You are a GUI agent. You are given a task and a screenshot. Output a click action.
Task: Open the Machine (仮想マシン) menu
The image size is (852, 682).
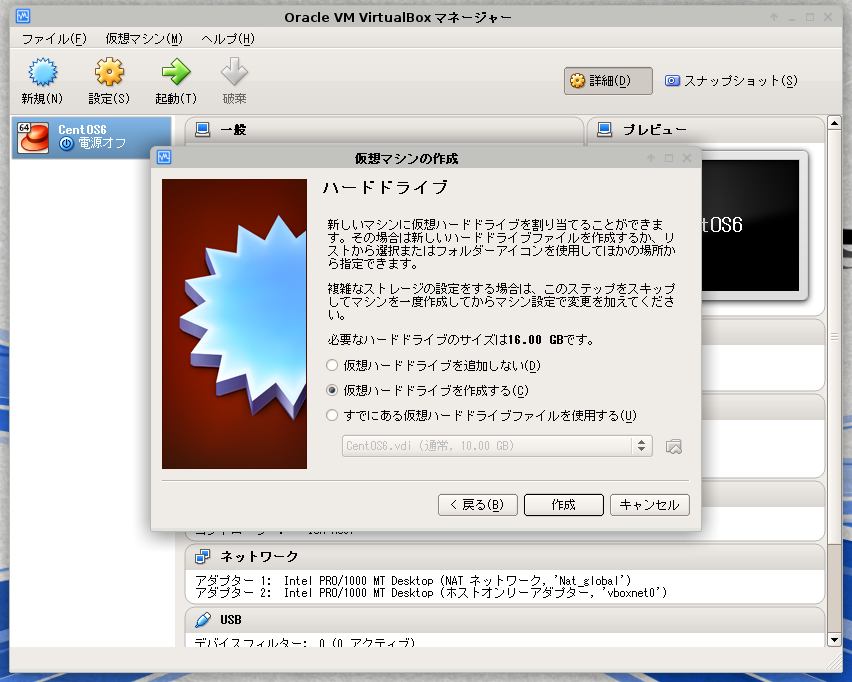pos(144,39)
